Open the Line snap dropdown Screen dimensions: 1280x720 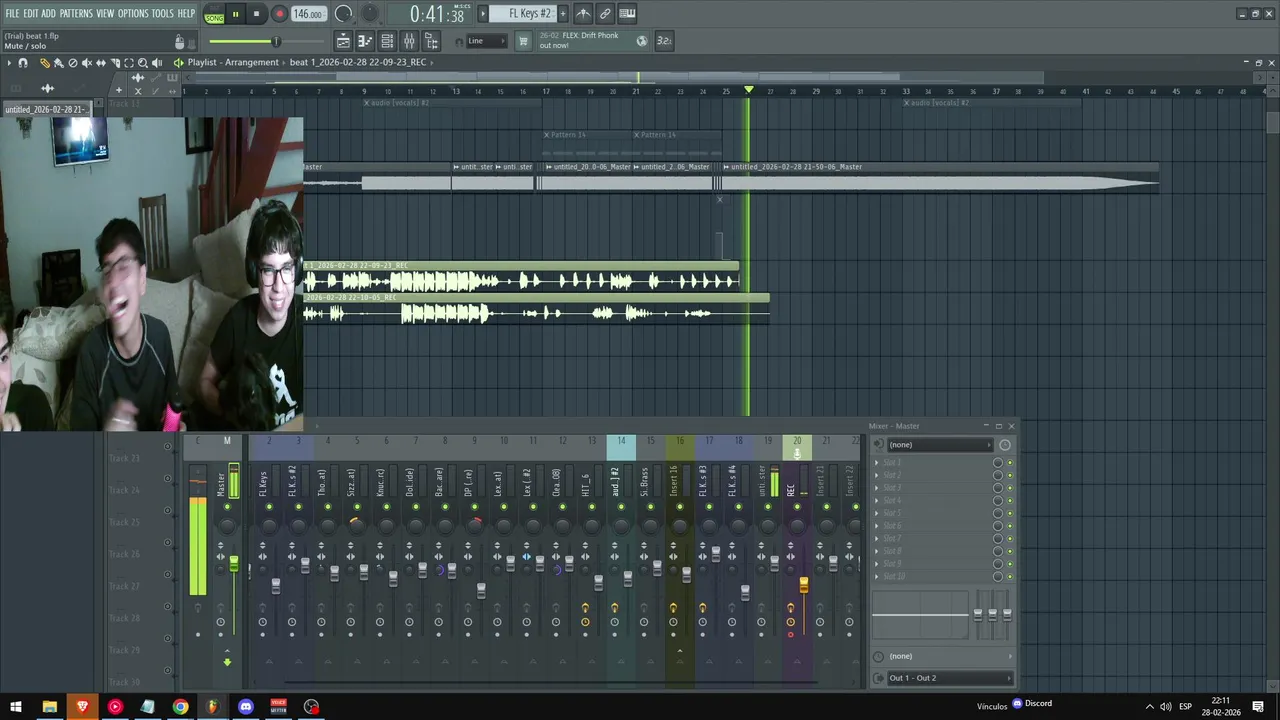pos(487,41)
